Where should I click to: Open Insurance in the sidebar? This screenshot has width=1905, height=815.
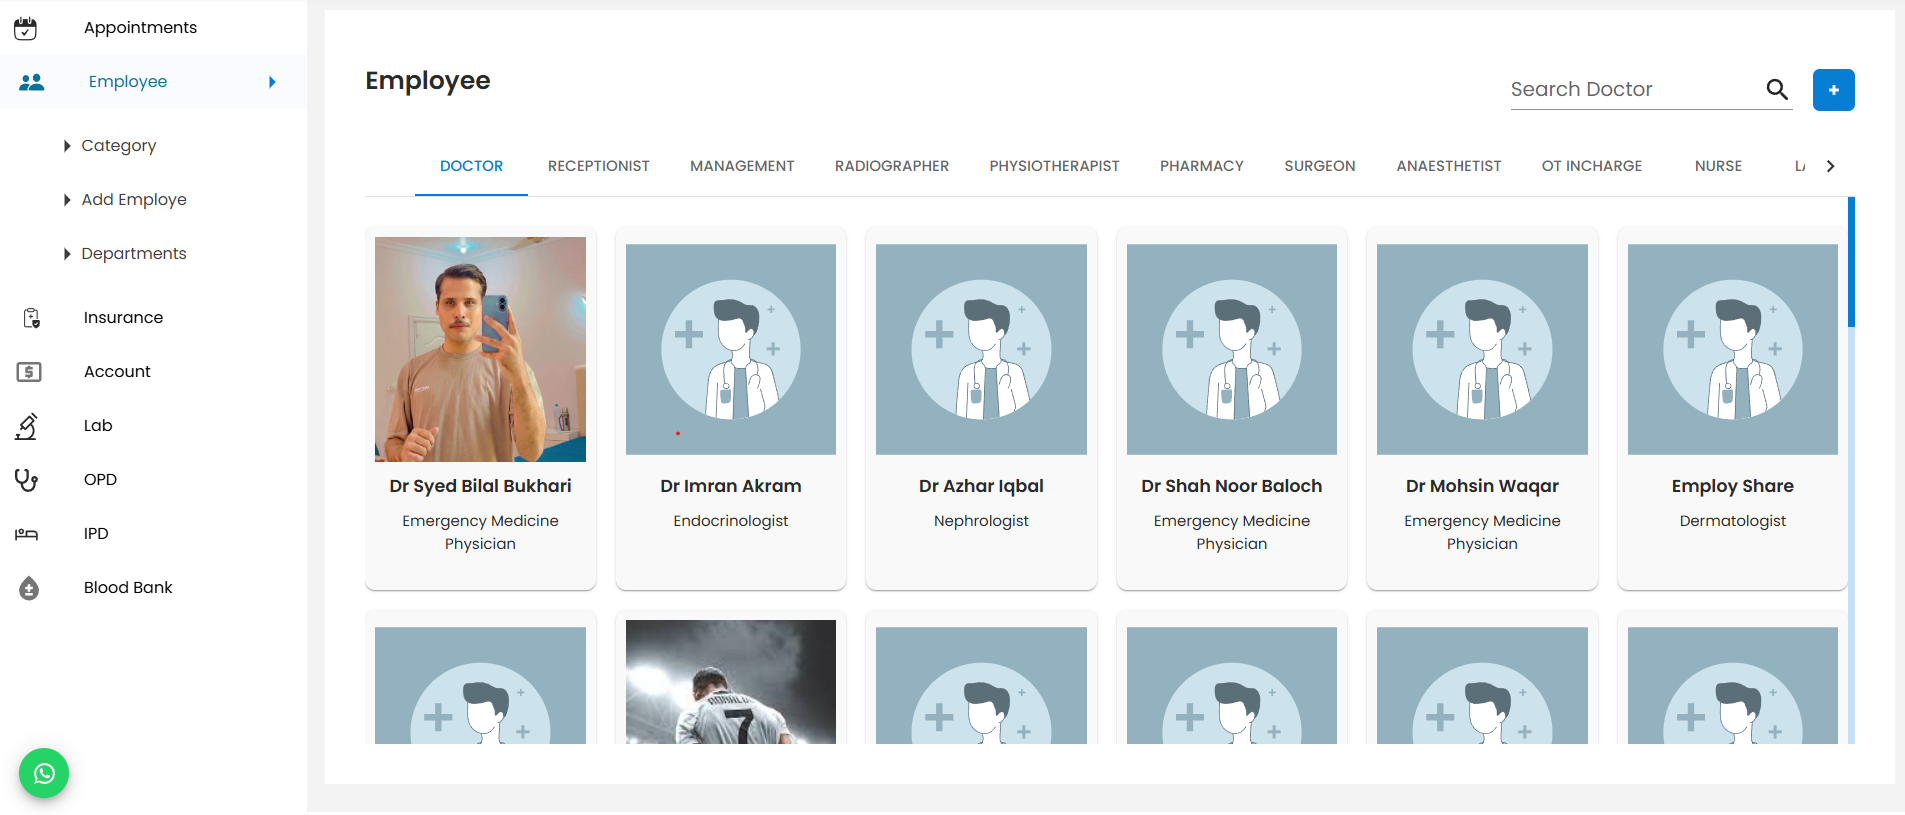click(123, 318)
